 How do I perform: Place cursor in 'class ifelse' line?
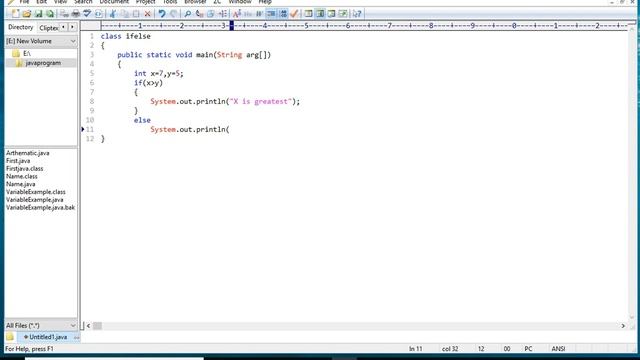126,36
